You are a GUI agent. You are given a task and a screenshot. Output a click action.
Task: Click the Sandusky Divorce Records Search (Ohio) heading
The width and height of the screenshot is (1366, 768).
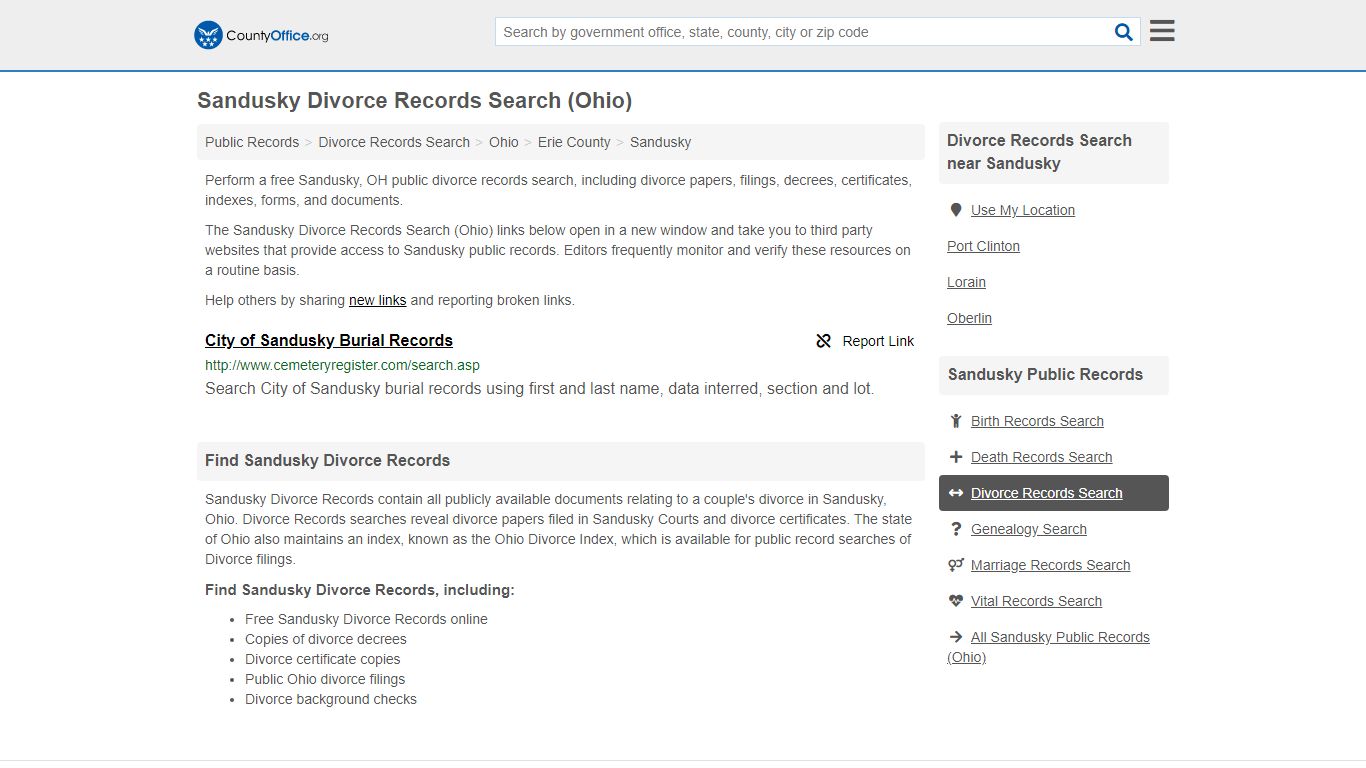click(414, 100)
